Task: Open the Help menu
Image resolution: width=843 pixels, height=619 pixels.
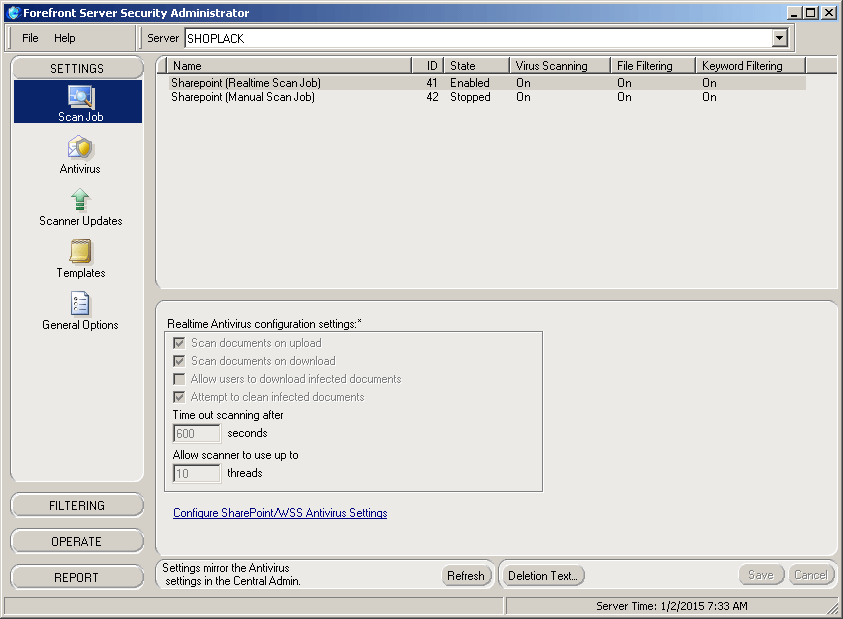Action: click(65, 38)
